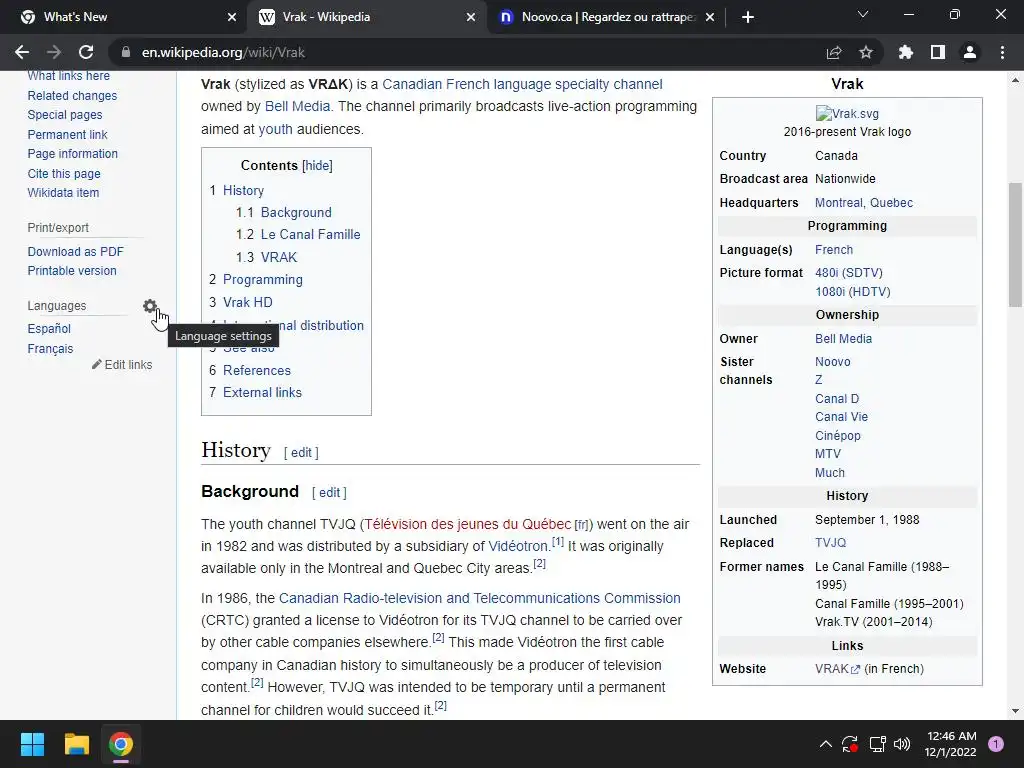Close the Noovo.ca tab

[x=710, y=17]
